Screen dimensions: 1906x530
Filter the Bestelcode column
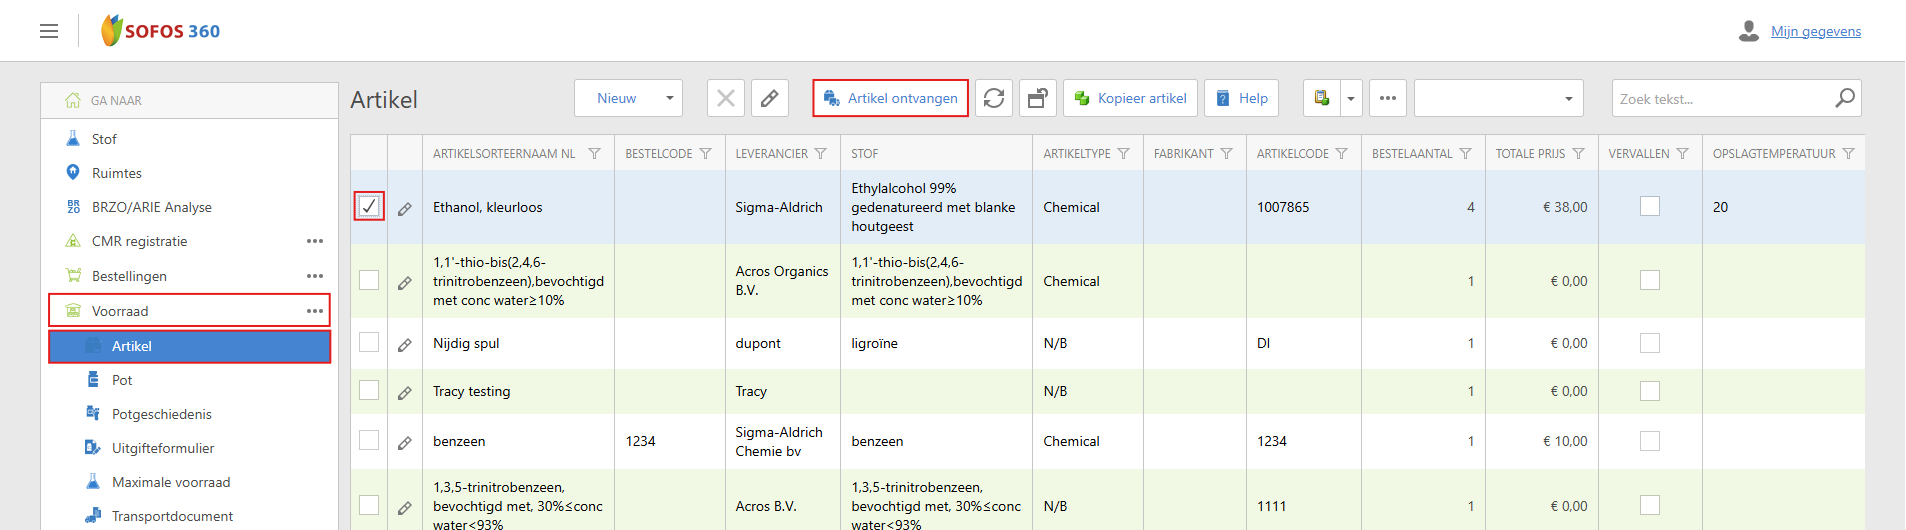(706, 154)
